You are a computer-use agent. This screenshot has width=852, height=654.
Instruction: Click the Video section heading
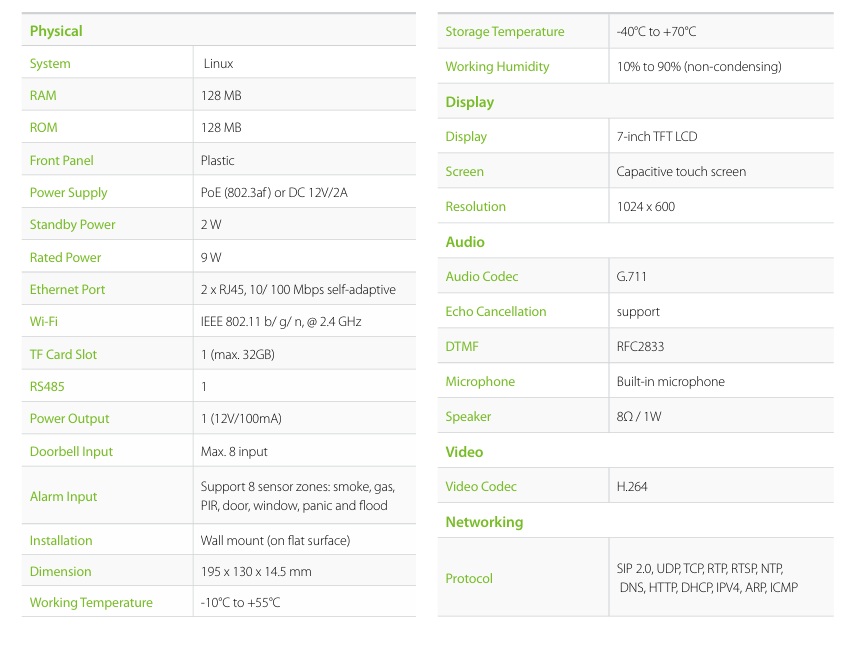[464, 452]
